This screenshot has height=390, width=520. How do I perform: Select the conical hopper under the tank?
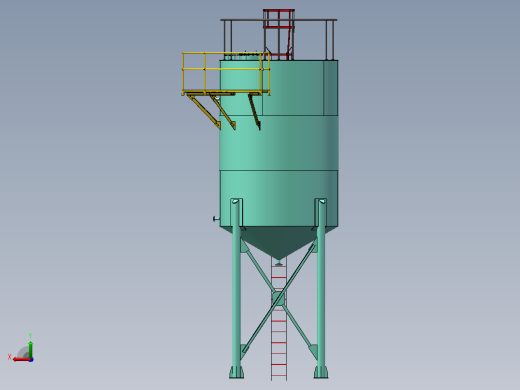click(279, 242)
